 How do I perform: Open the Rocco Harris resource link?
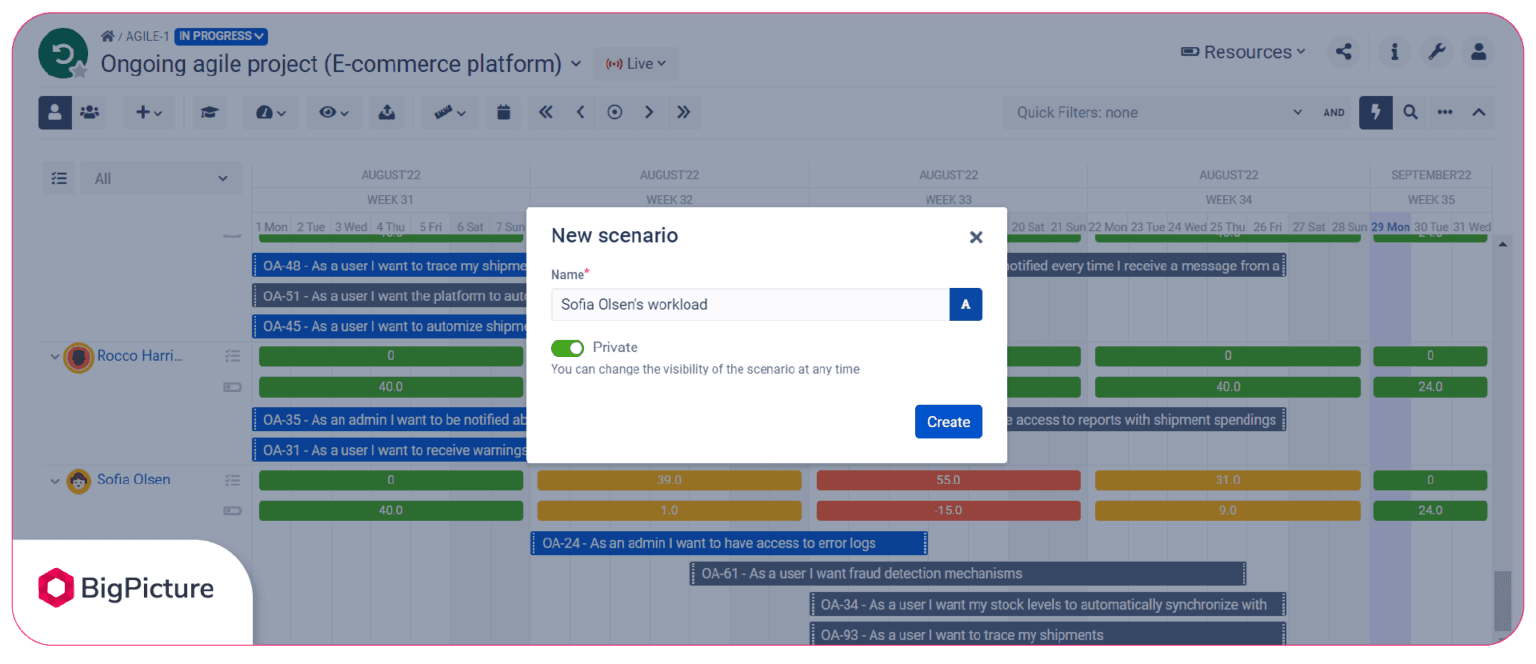[140, 355]
